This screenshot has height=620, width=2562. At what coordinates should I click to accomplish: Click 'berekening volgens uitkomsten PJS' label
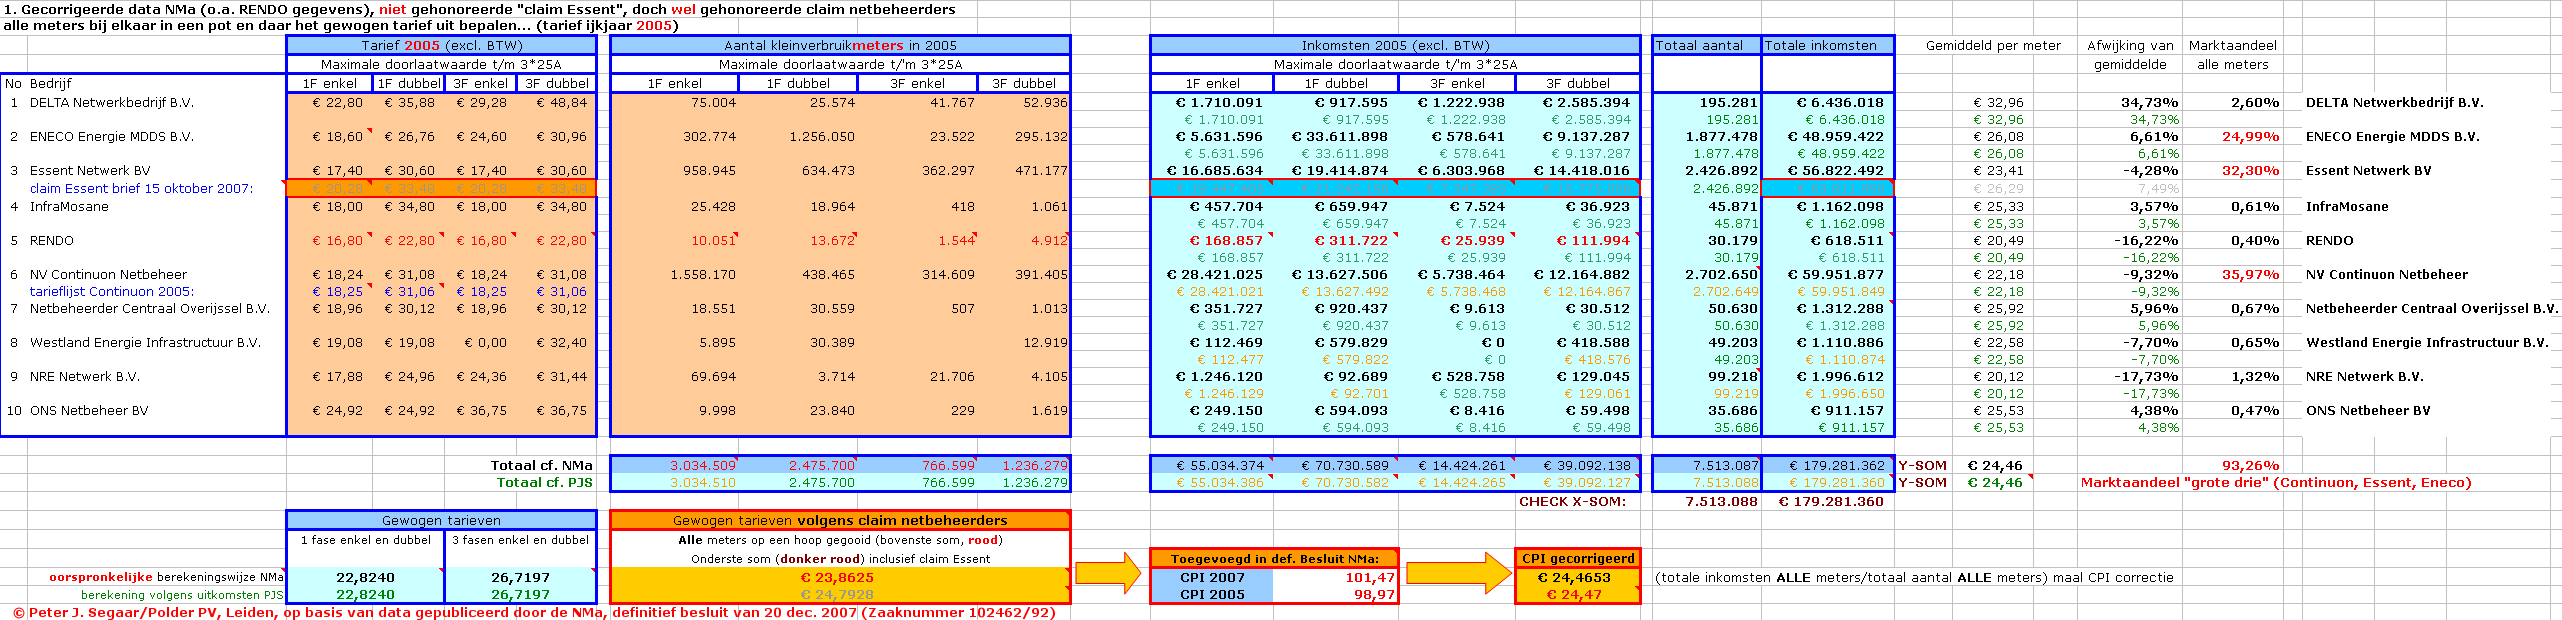(x=182, y=594)
